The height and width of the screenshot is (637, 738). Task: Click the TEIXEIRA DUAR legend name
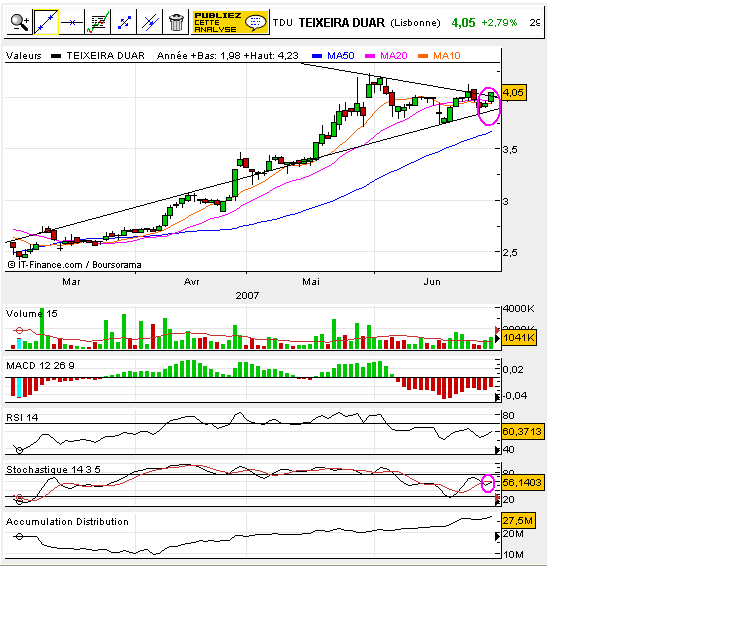click(x=105, y=56)
